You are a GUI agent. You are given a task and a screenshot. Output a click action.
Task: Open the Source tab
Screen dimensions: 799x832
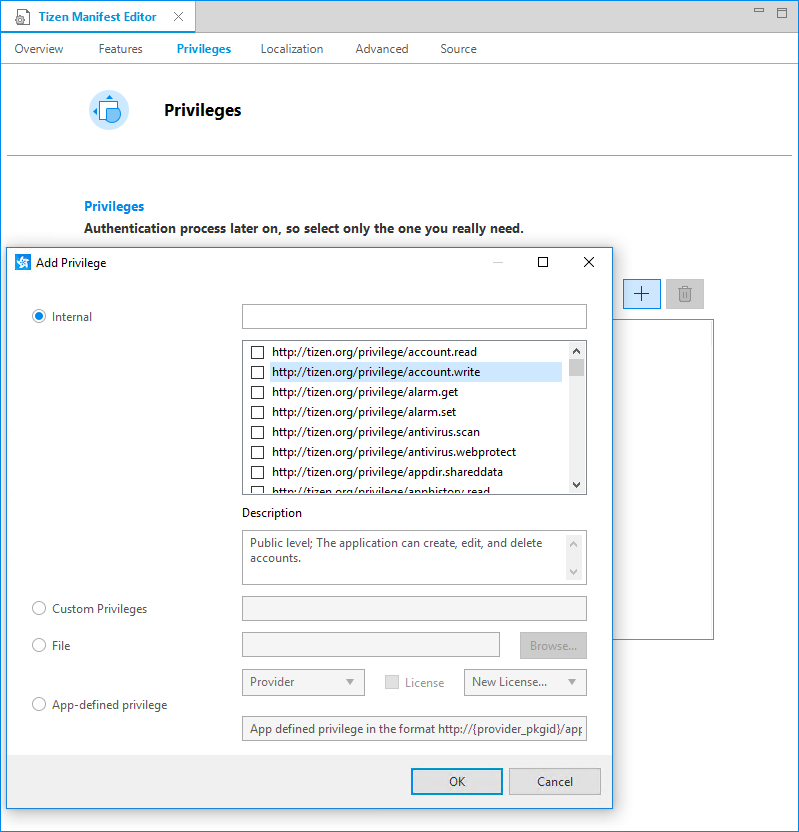tap(458, 49)
